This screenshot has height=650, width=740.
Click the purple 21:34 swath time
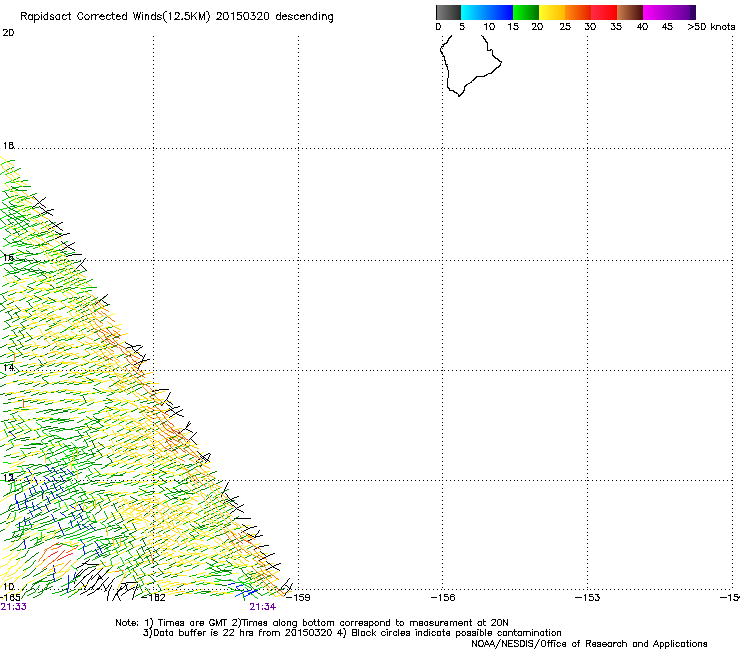[x=262, y=607]
